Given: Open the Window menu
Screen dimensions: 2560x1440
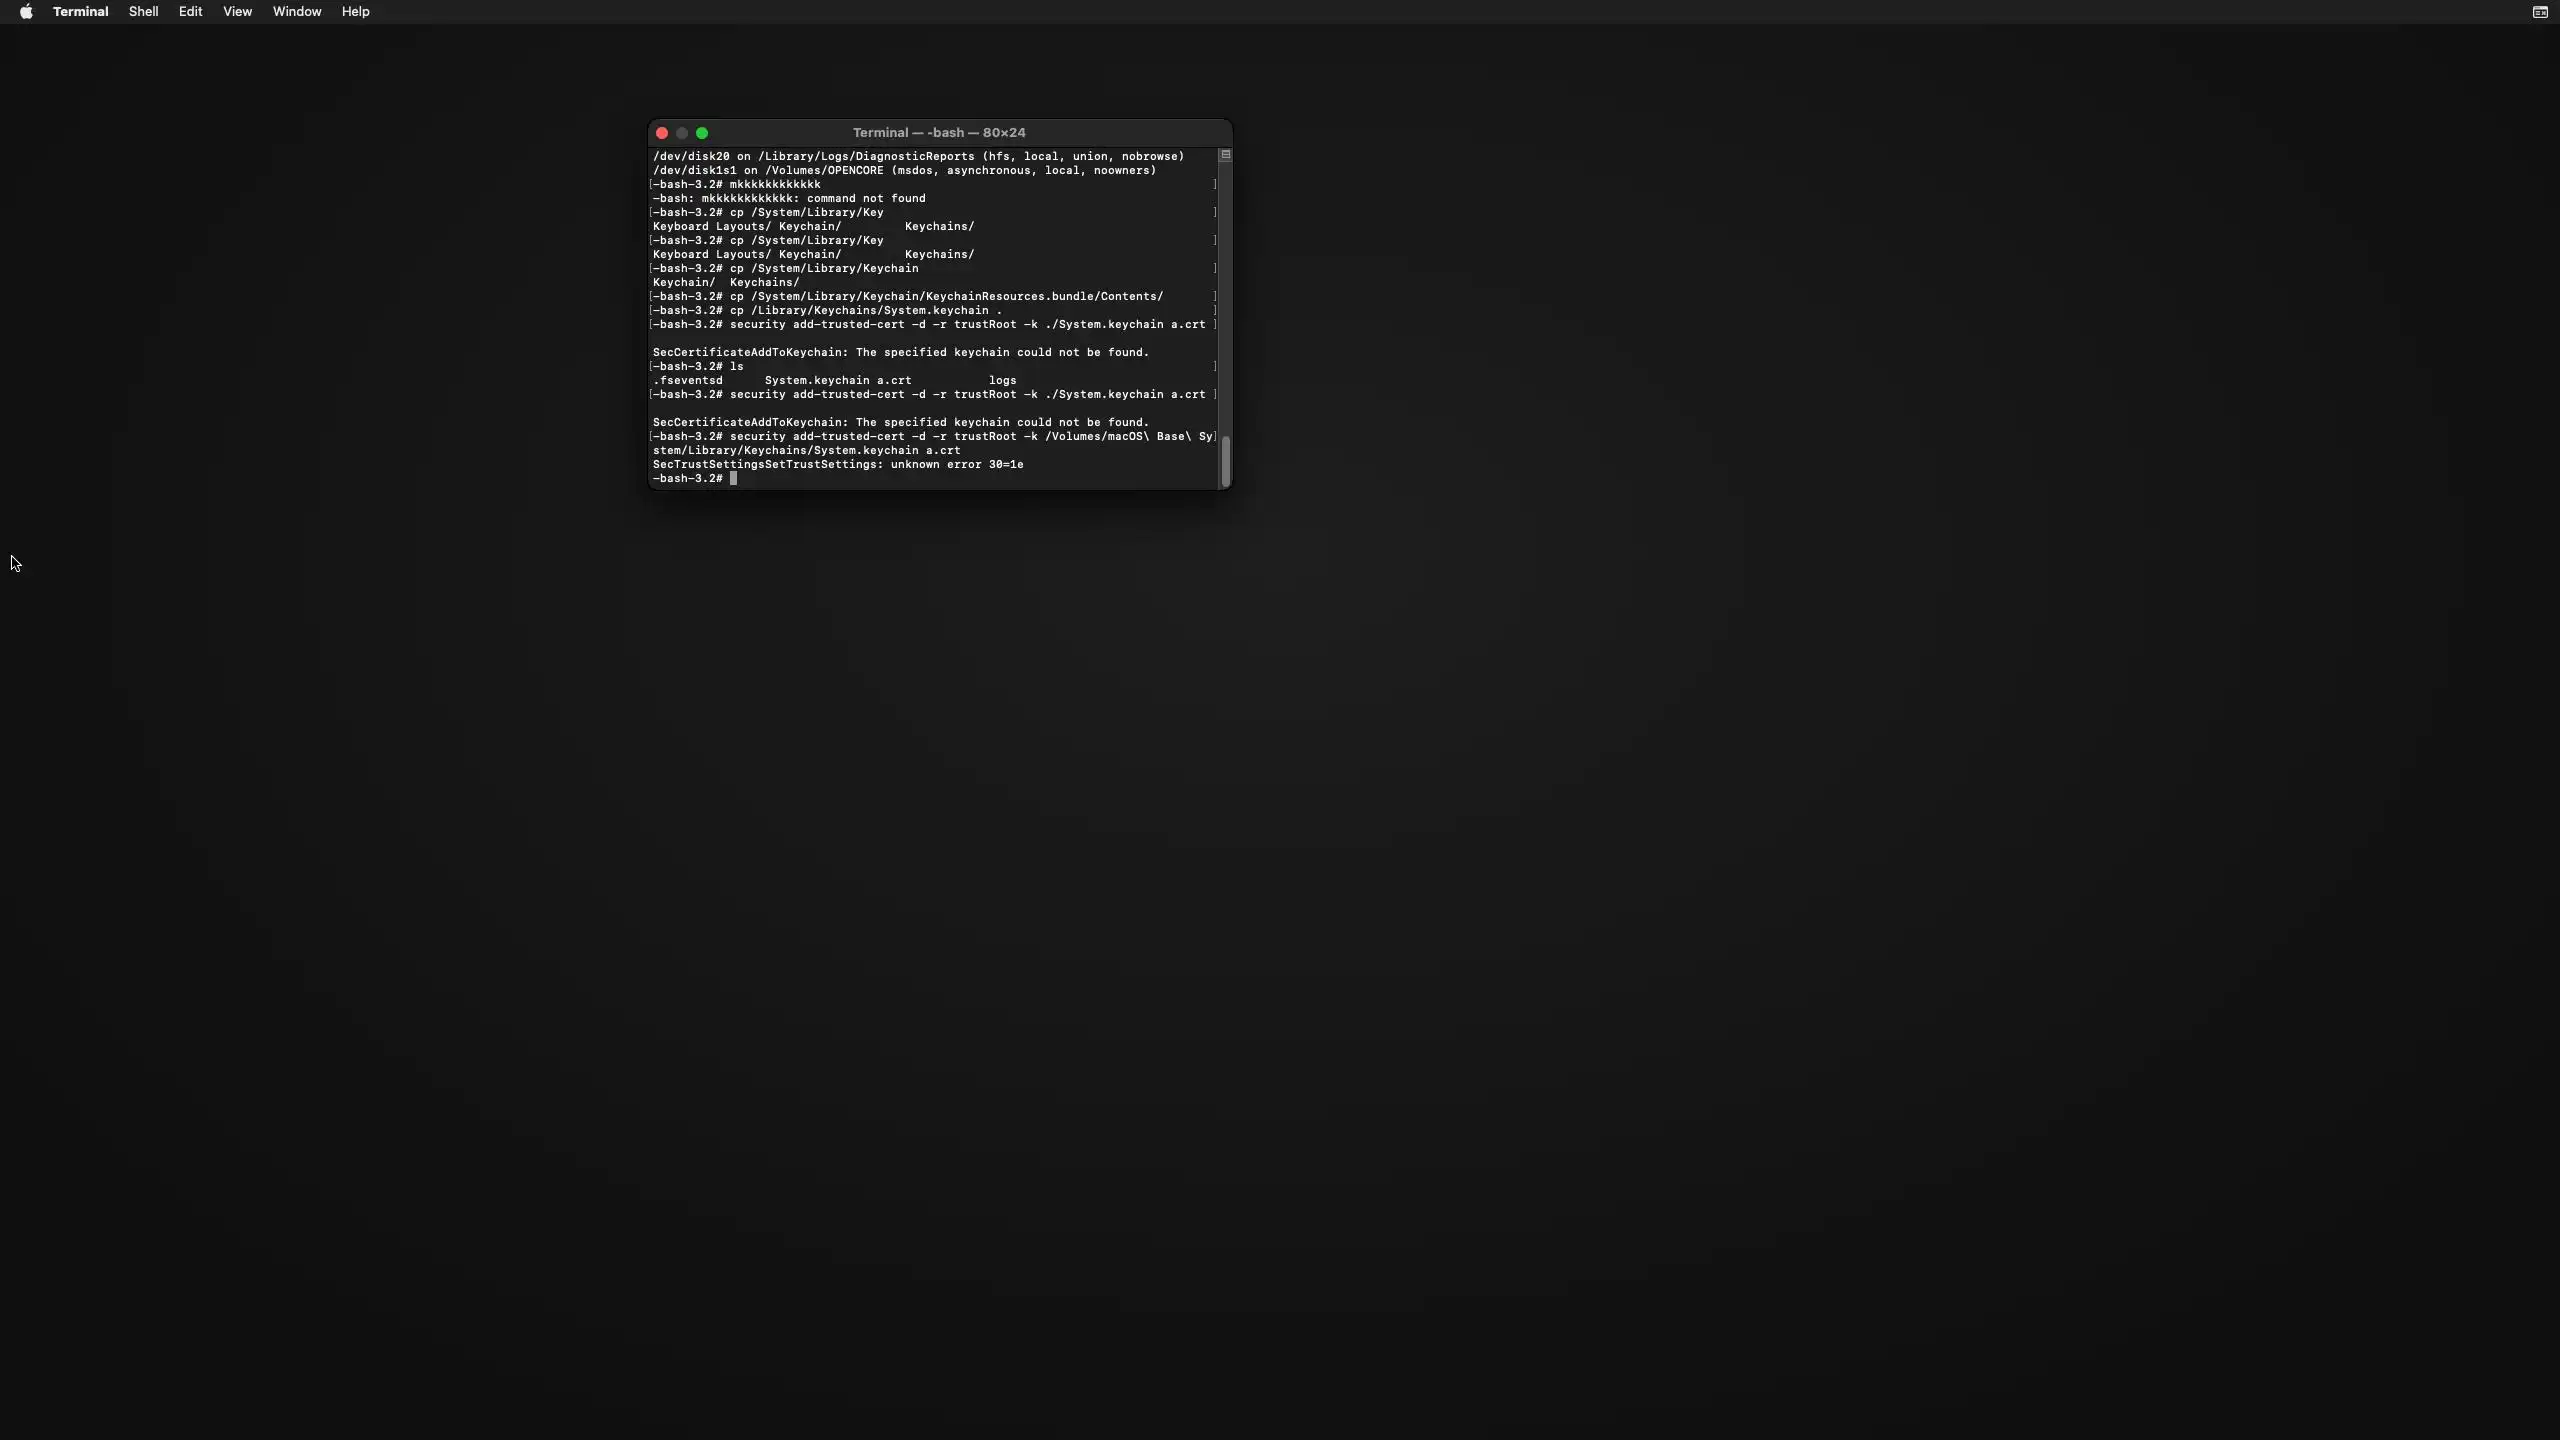Looking at the screenshot, I should 297,12.
